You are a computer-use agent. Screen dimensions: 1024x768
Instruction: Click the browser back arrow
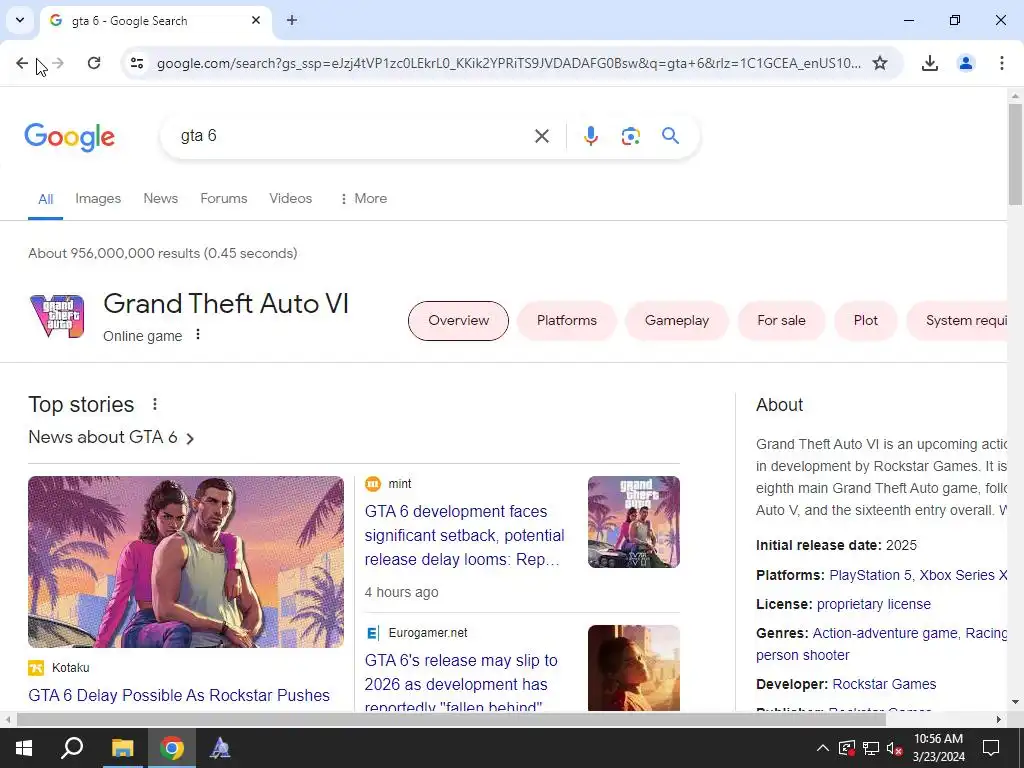[x=22, y=63]
